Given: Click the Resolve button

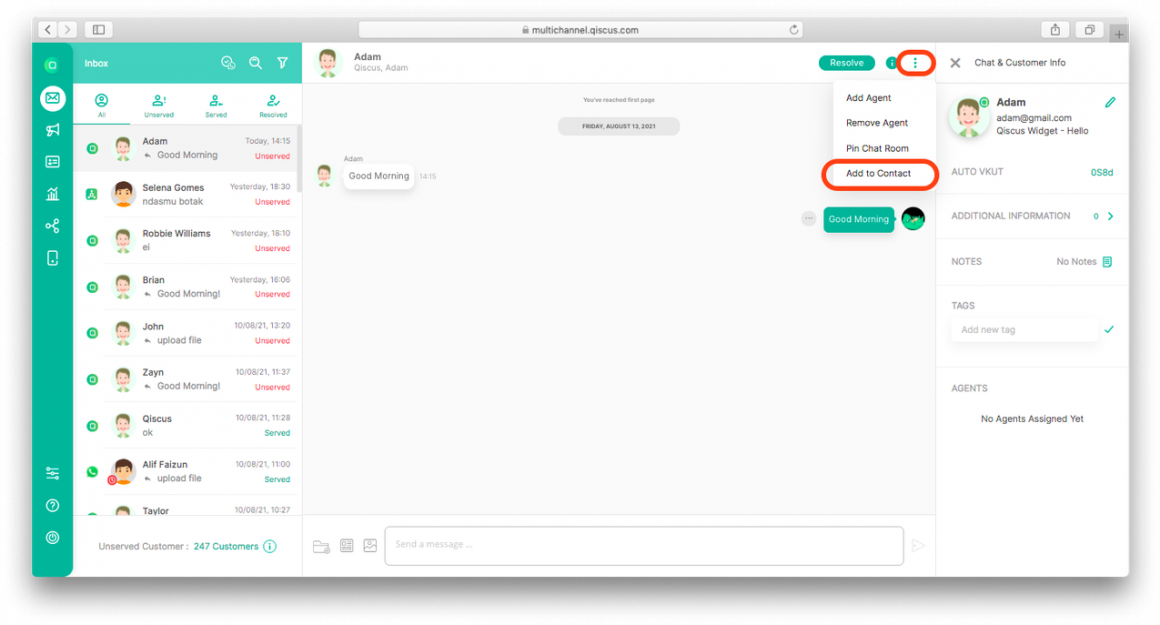Looking at the screenshot, I should (846, 62).
